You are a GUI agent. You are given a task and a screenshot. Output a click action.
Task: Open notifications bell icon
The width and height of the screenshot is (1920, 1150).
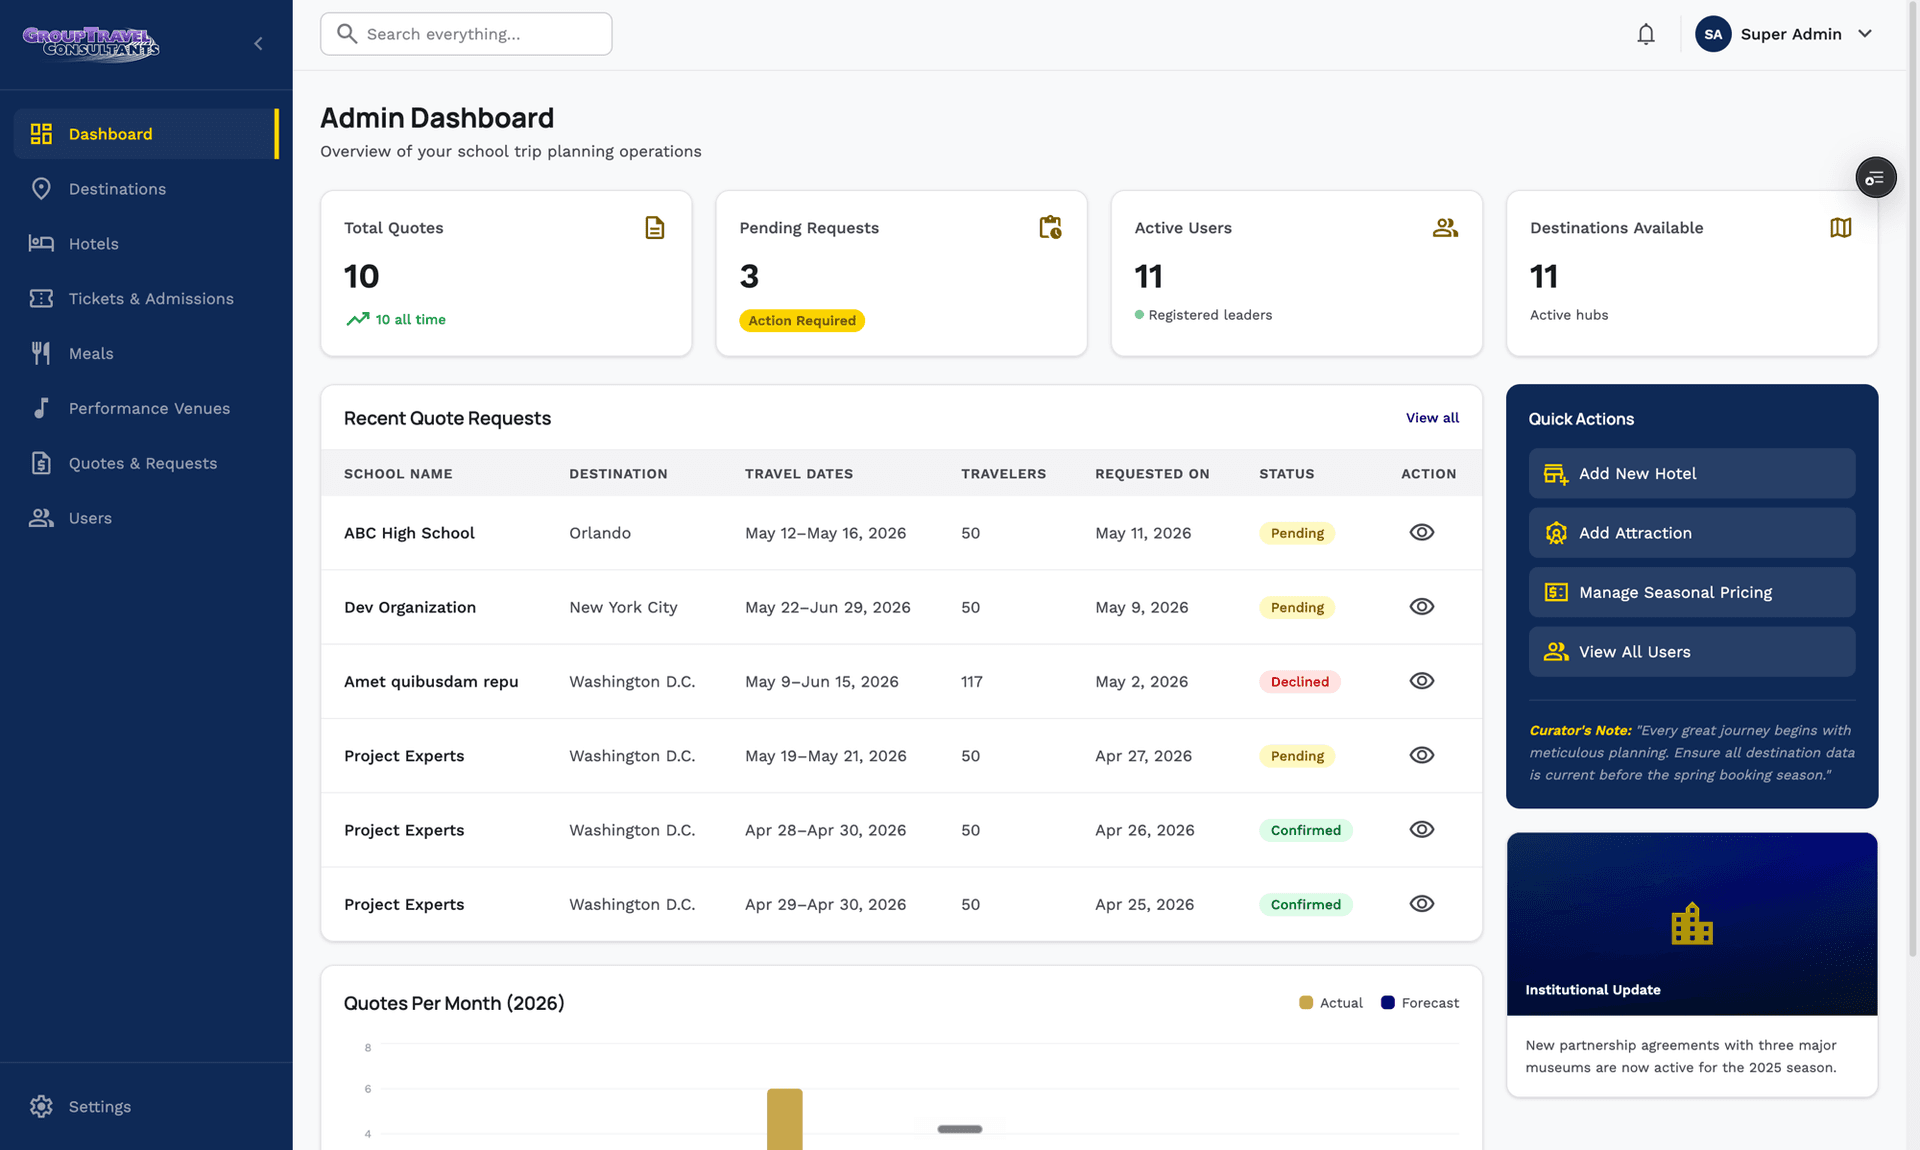coord(1645,34)
